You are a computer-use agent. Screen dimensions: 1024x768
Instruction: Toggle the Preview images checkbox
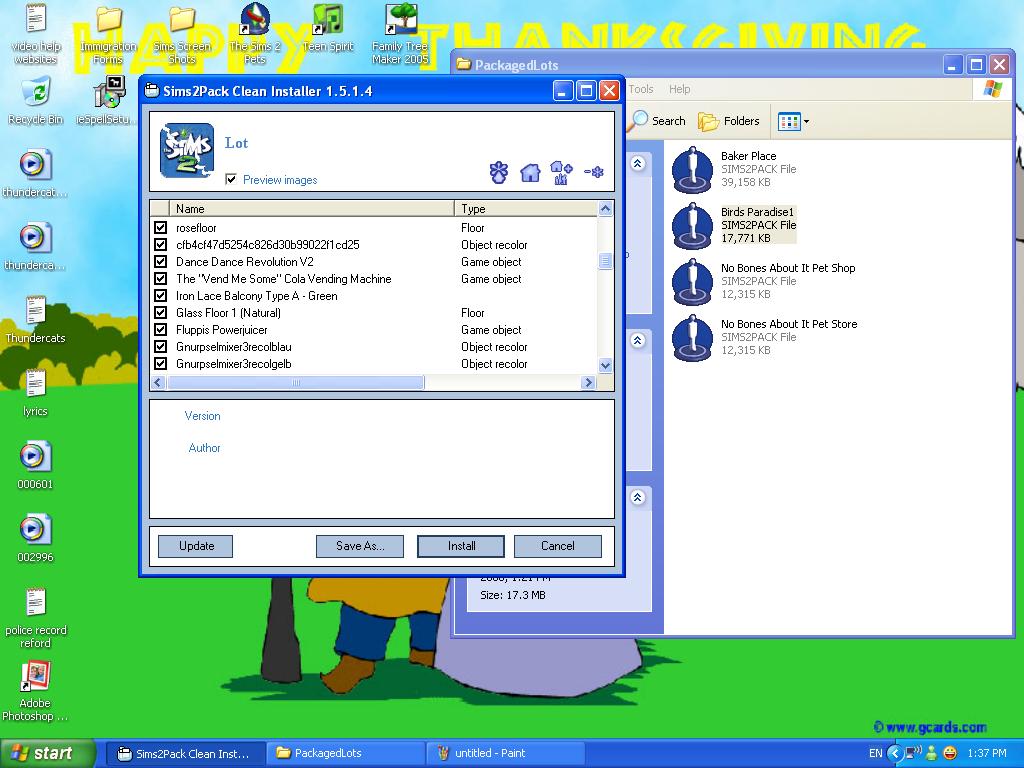[231, 180]
